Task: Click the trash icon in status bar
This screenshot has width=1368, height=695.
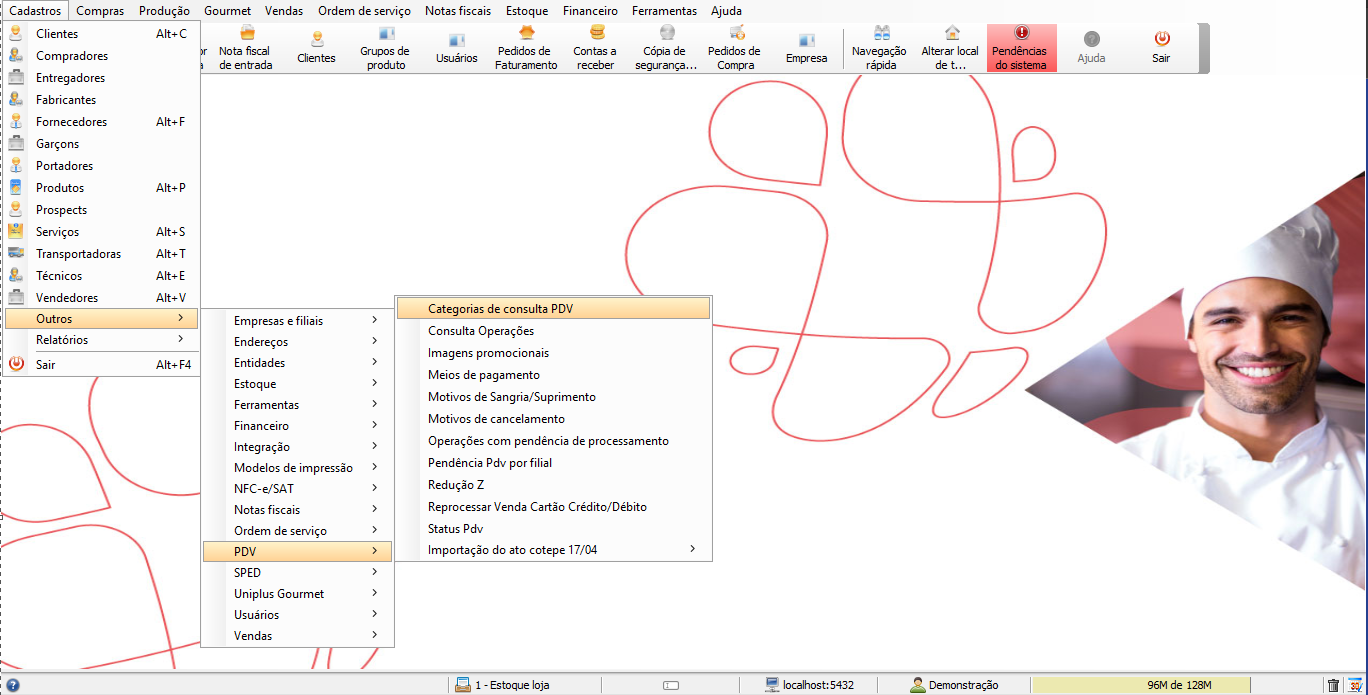Action: point(1333,685)
